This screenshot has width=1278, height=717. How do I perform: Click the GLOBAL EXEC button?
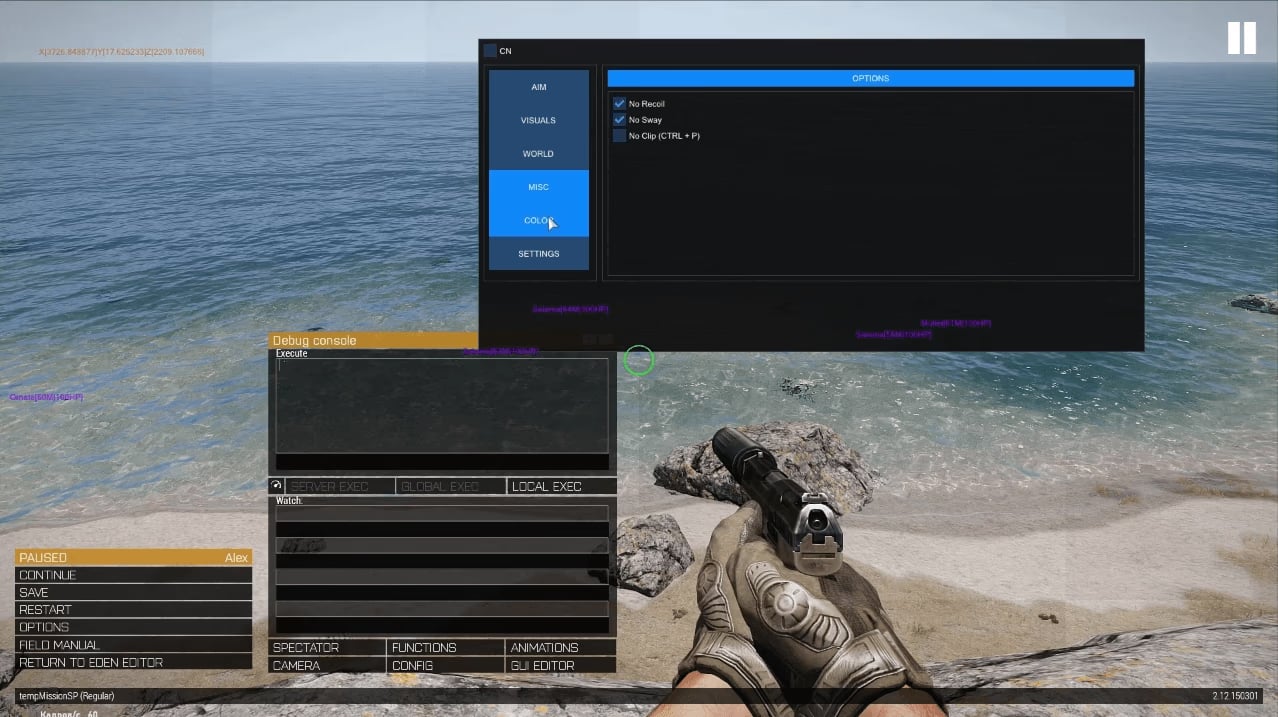(x=451, y=486)
